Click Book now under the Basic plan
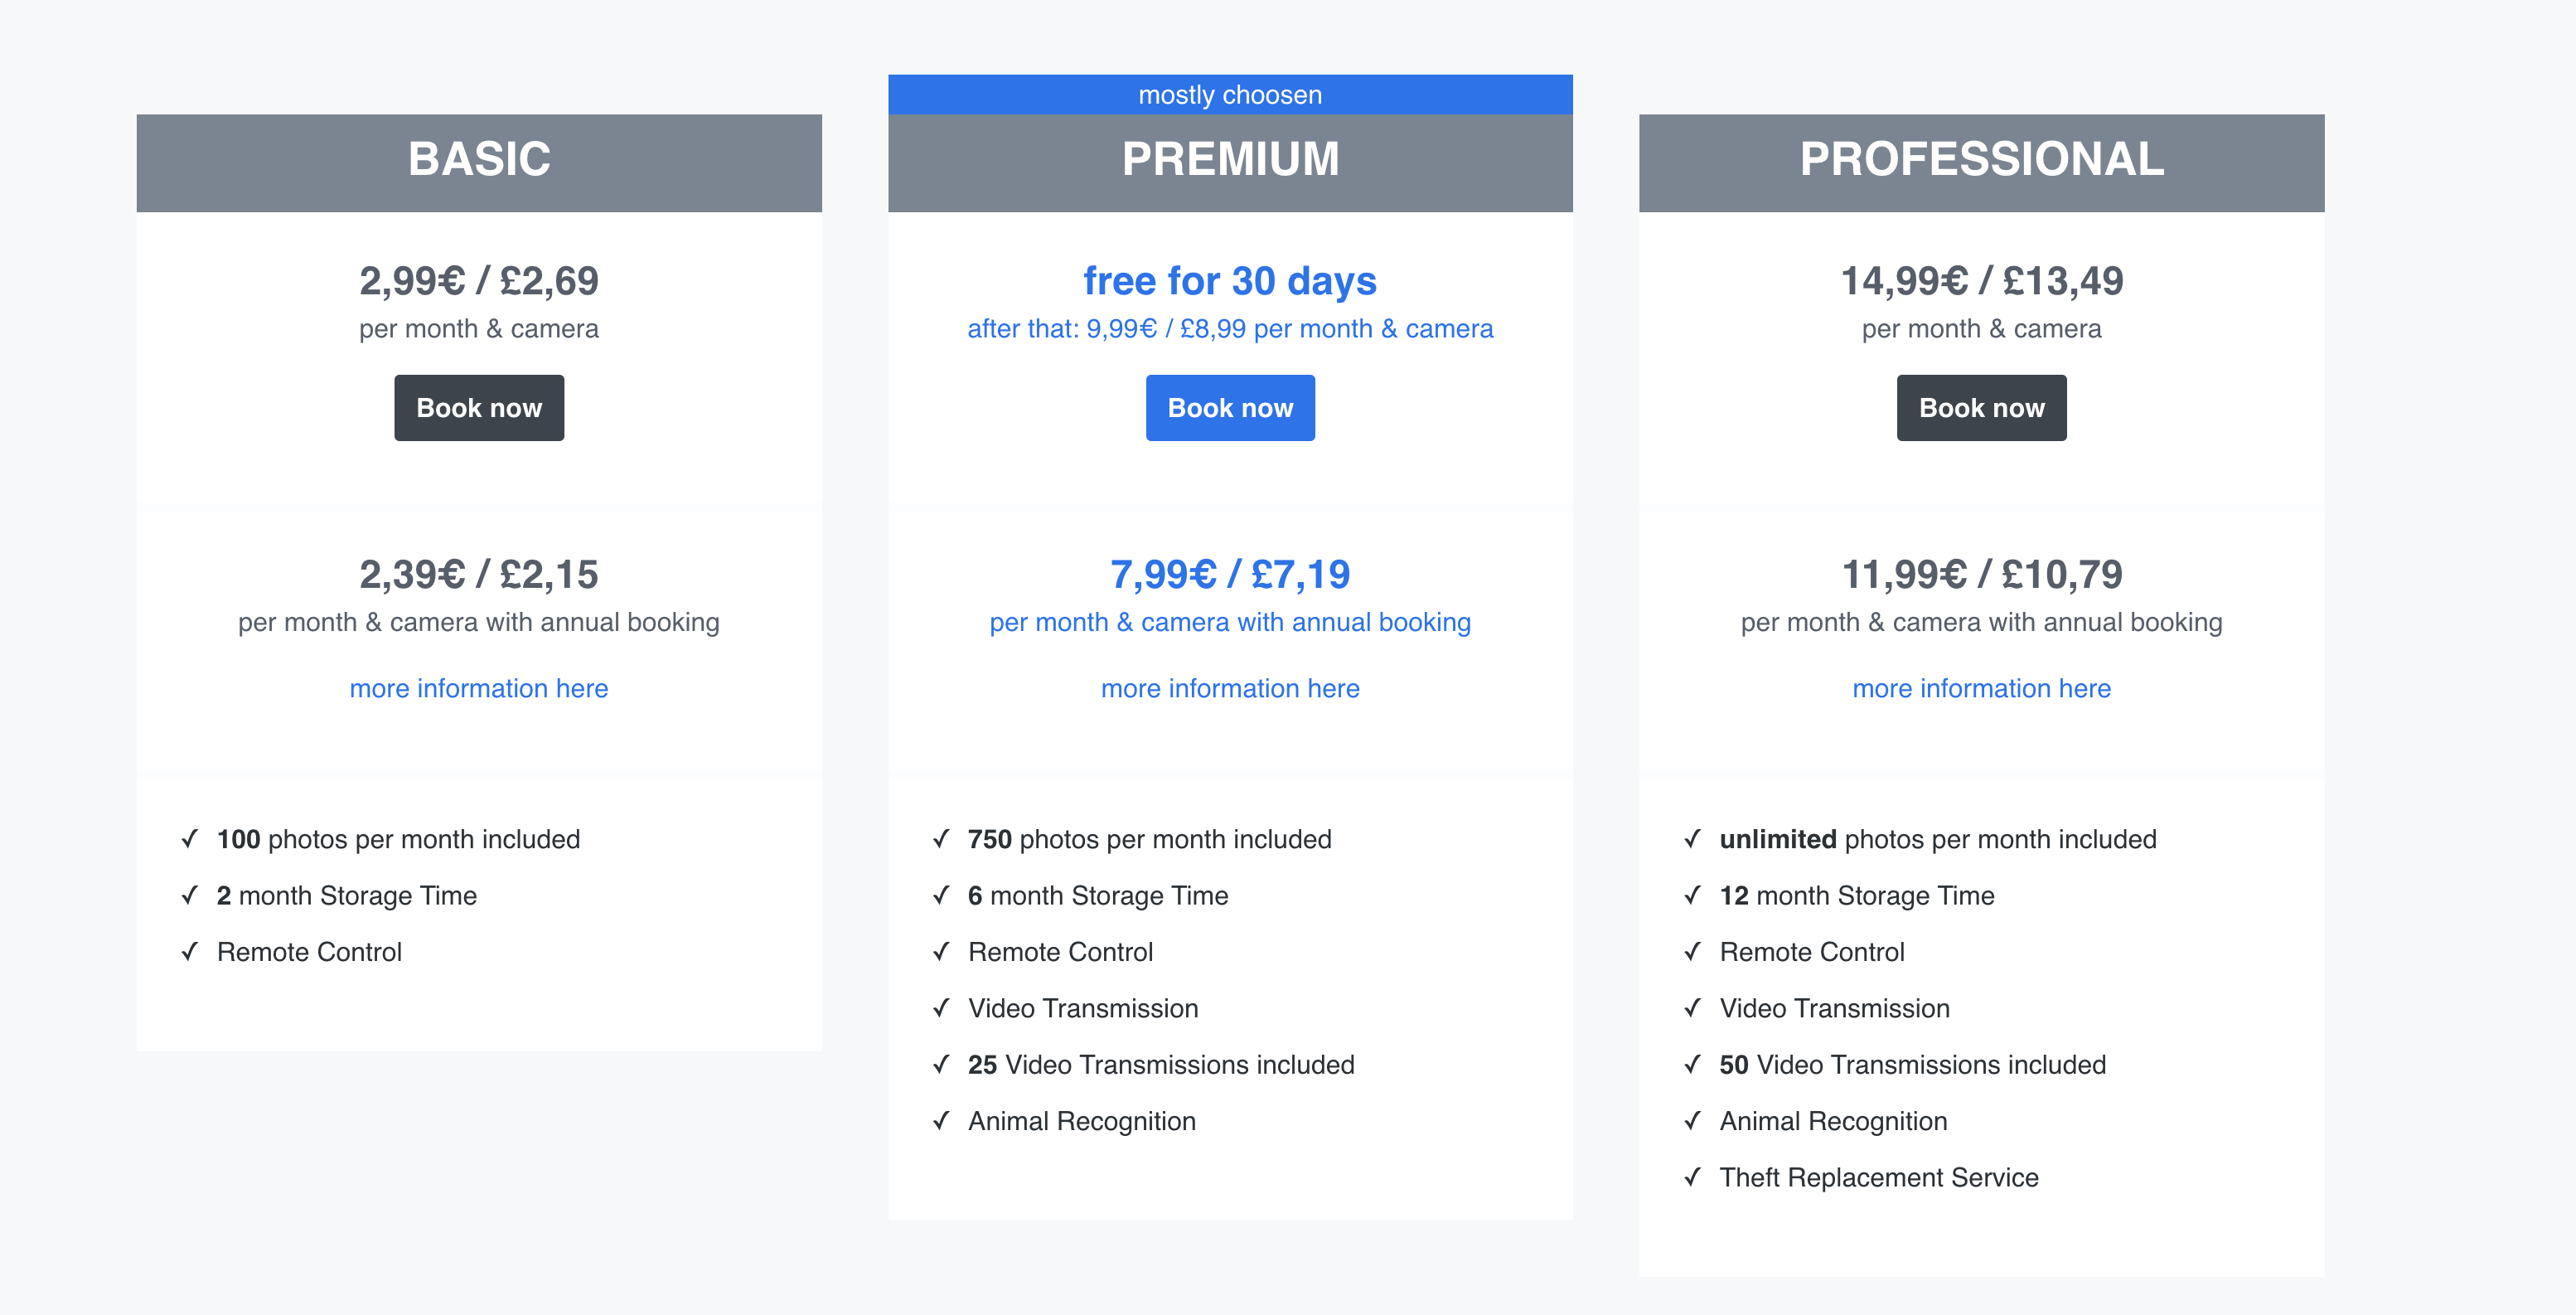This screenshot has height=1315, width=2576. (479, 408)
